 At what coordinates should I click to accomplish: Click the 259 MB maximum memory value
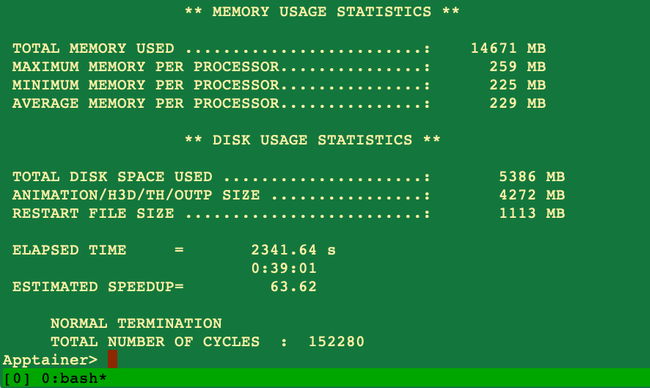518,67
